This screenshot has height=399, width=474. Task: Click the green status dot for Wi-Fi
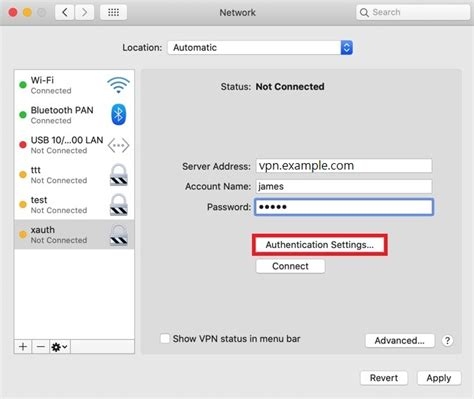pos(23,85)
